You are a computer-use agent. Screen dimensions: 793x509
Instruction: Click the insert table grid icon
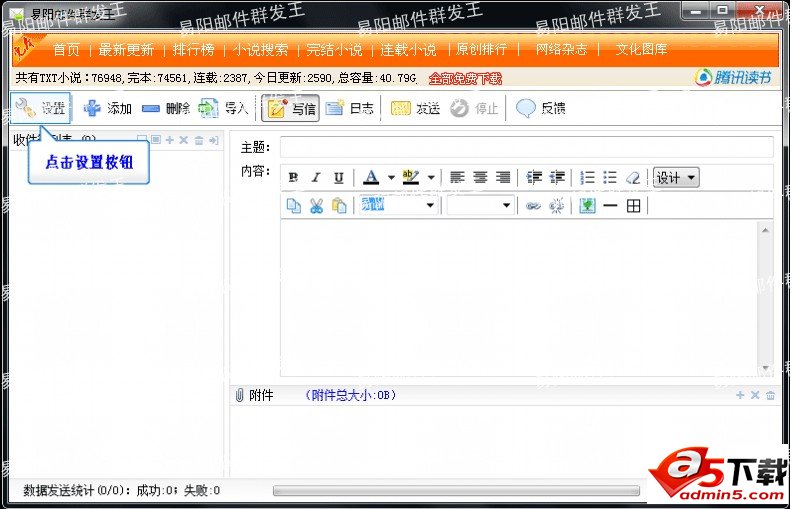click(634, 206)
